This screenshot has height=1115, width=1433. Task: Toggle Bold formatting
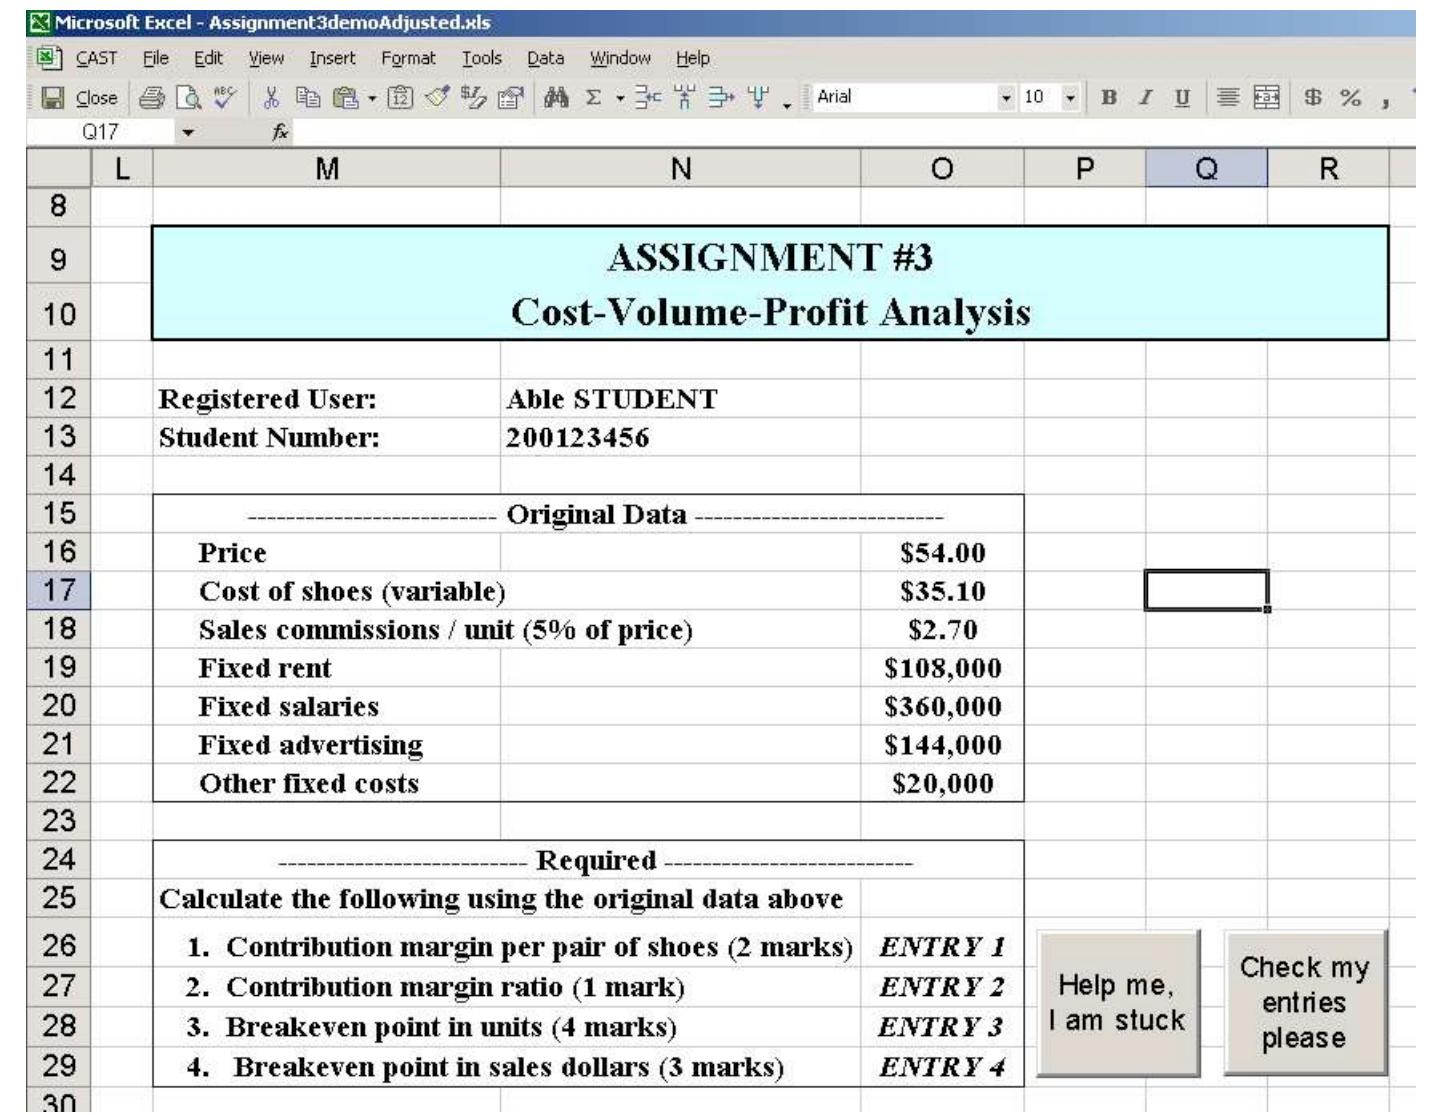point(1108,98)
